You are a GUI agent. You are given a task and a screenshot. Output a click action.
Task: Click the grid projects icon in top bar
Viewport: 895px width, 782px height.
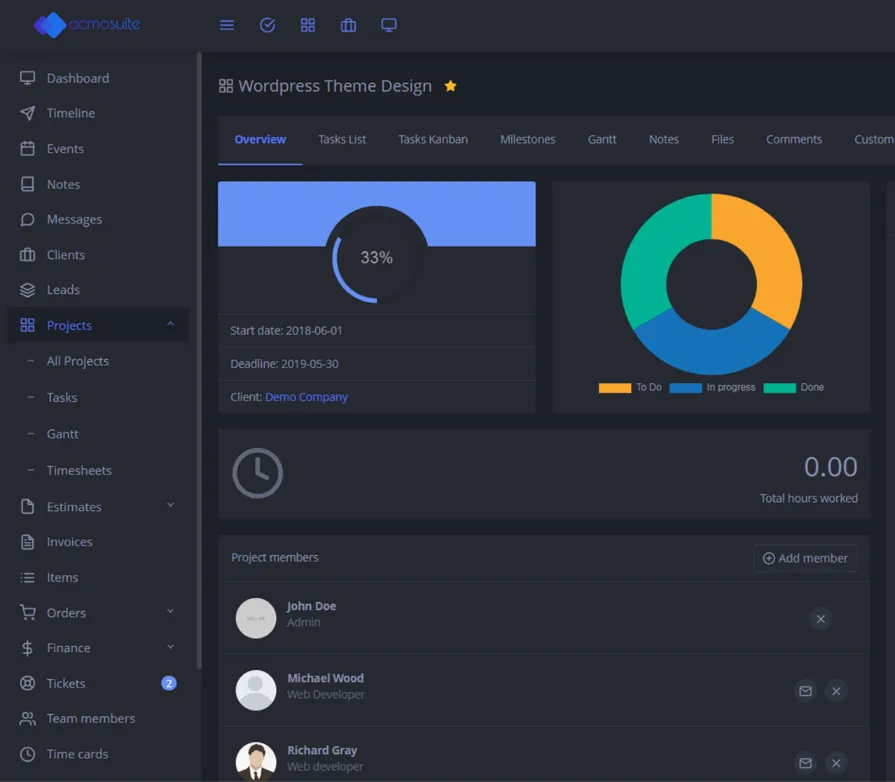pyautogui.click(x=308, y=25)
